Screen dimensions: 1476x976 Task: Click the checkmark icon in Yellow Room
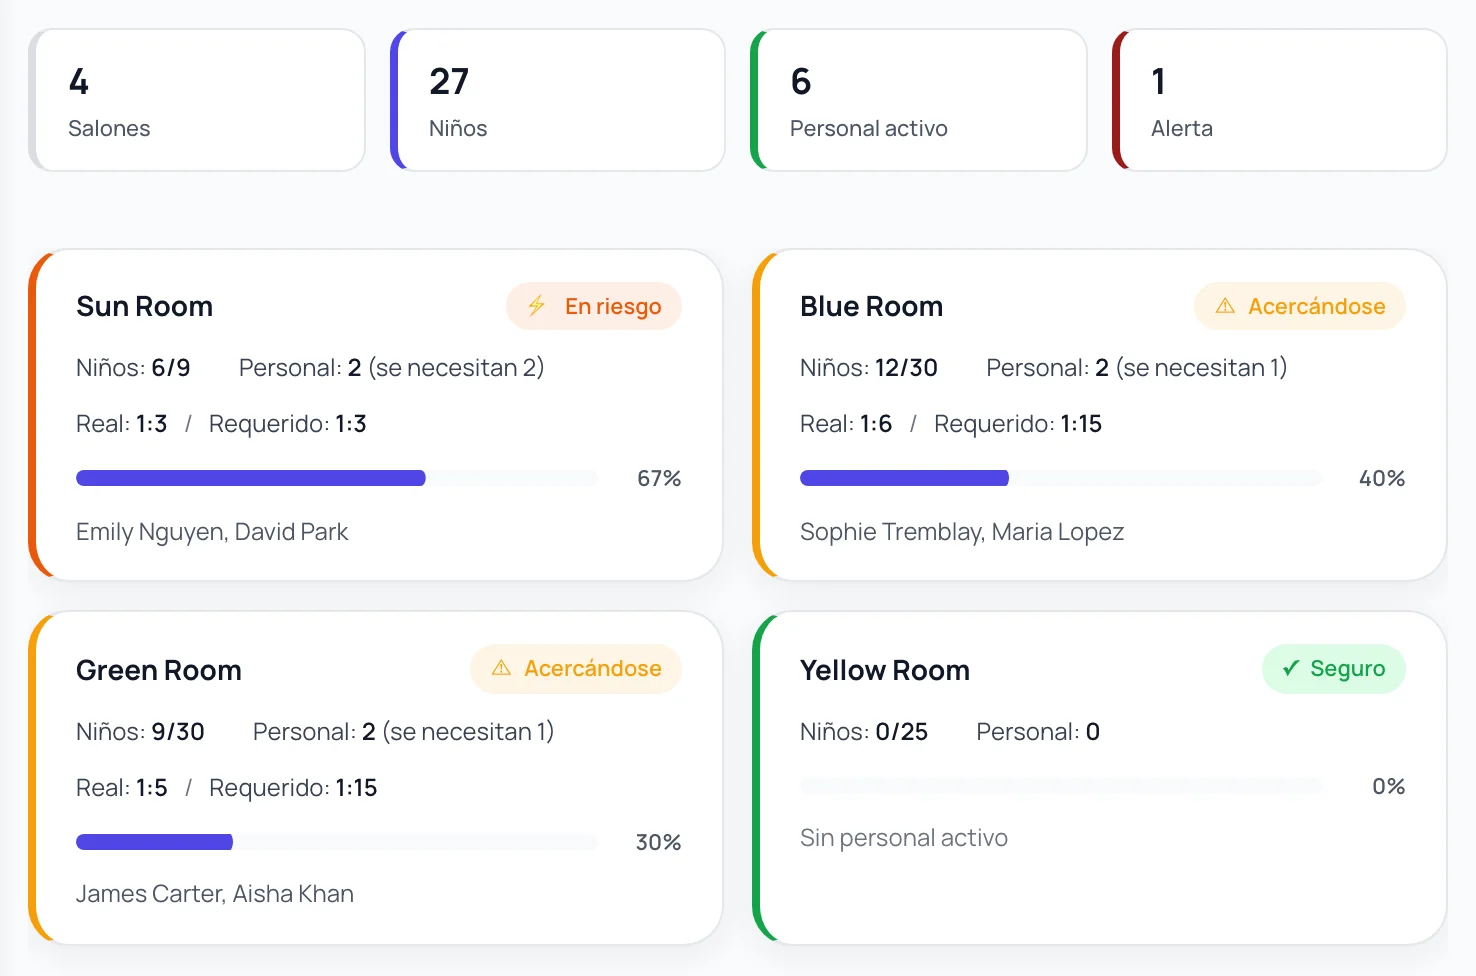click(1291, 668)
